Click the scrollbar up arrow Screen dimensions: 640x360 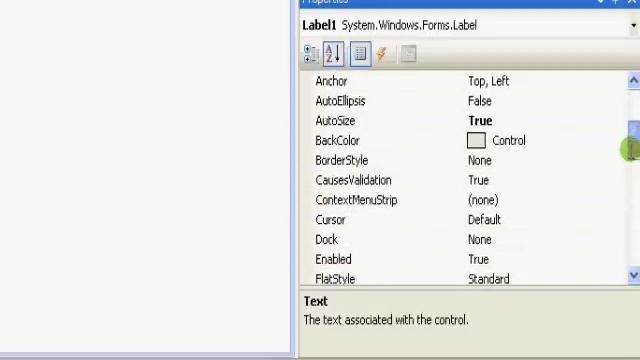click(633, 81)
